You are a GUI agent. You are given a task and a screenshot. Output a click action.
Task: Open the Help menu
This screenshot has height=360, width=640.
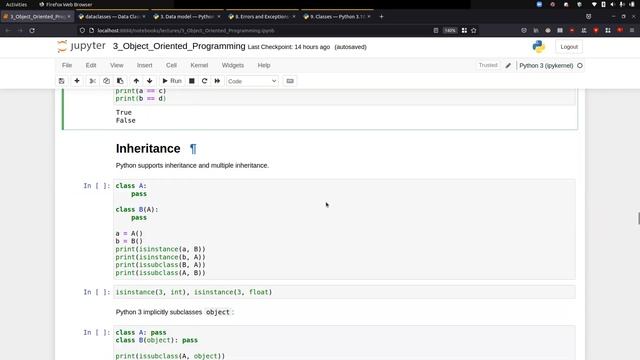(264, 65)
